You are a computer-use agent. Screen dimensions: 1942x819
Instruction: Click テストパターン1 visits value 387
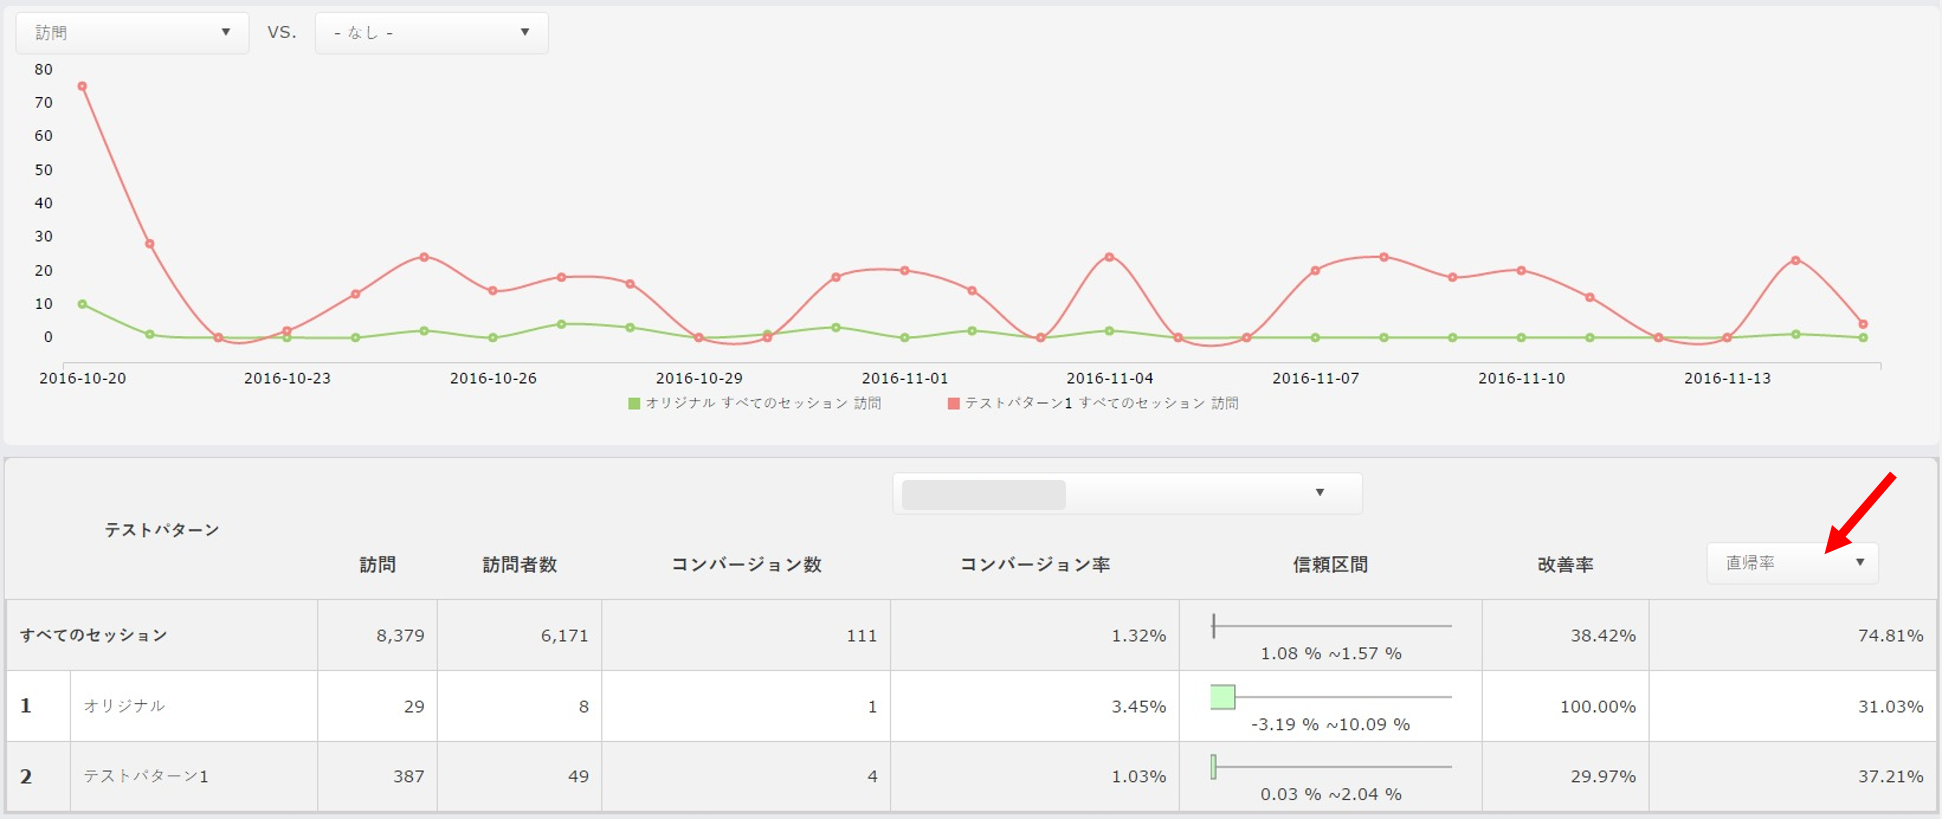(x=408, y=776)
